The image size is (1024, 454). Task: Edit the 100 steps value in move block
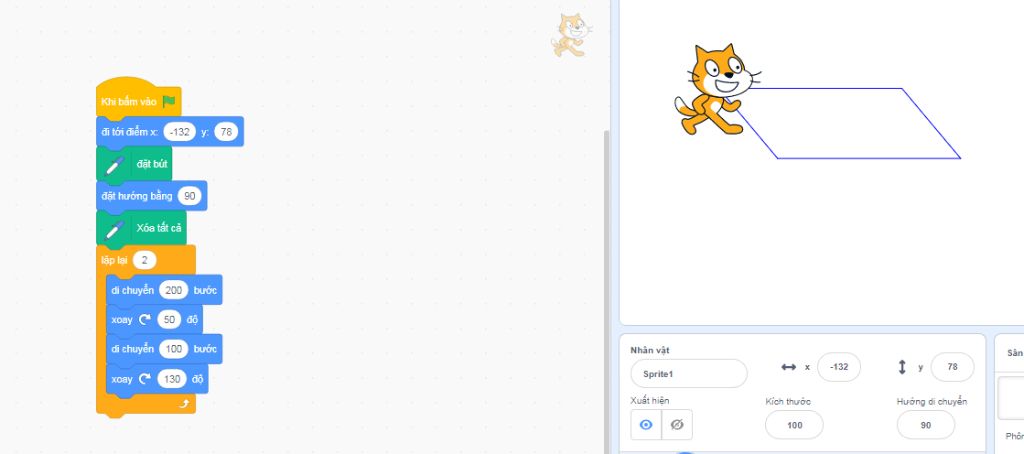click(174, 349)
